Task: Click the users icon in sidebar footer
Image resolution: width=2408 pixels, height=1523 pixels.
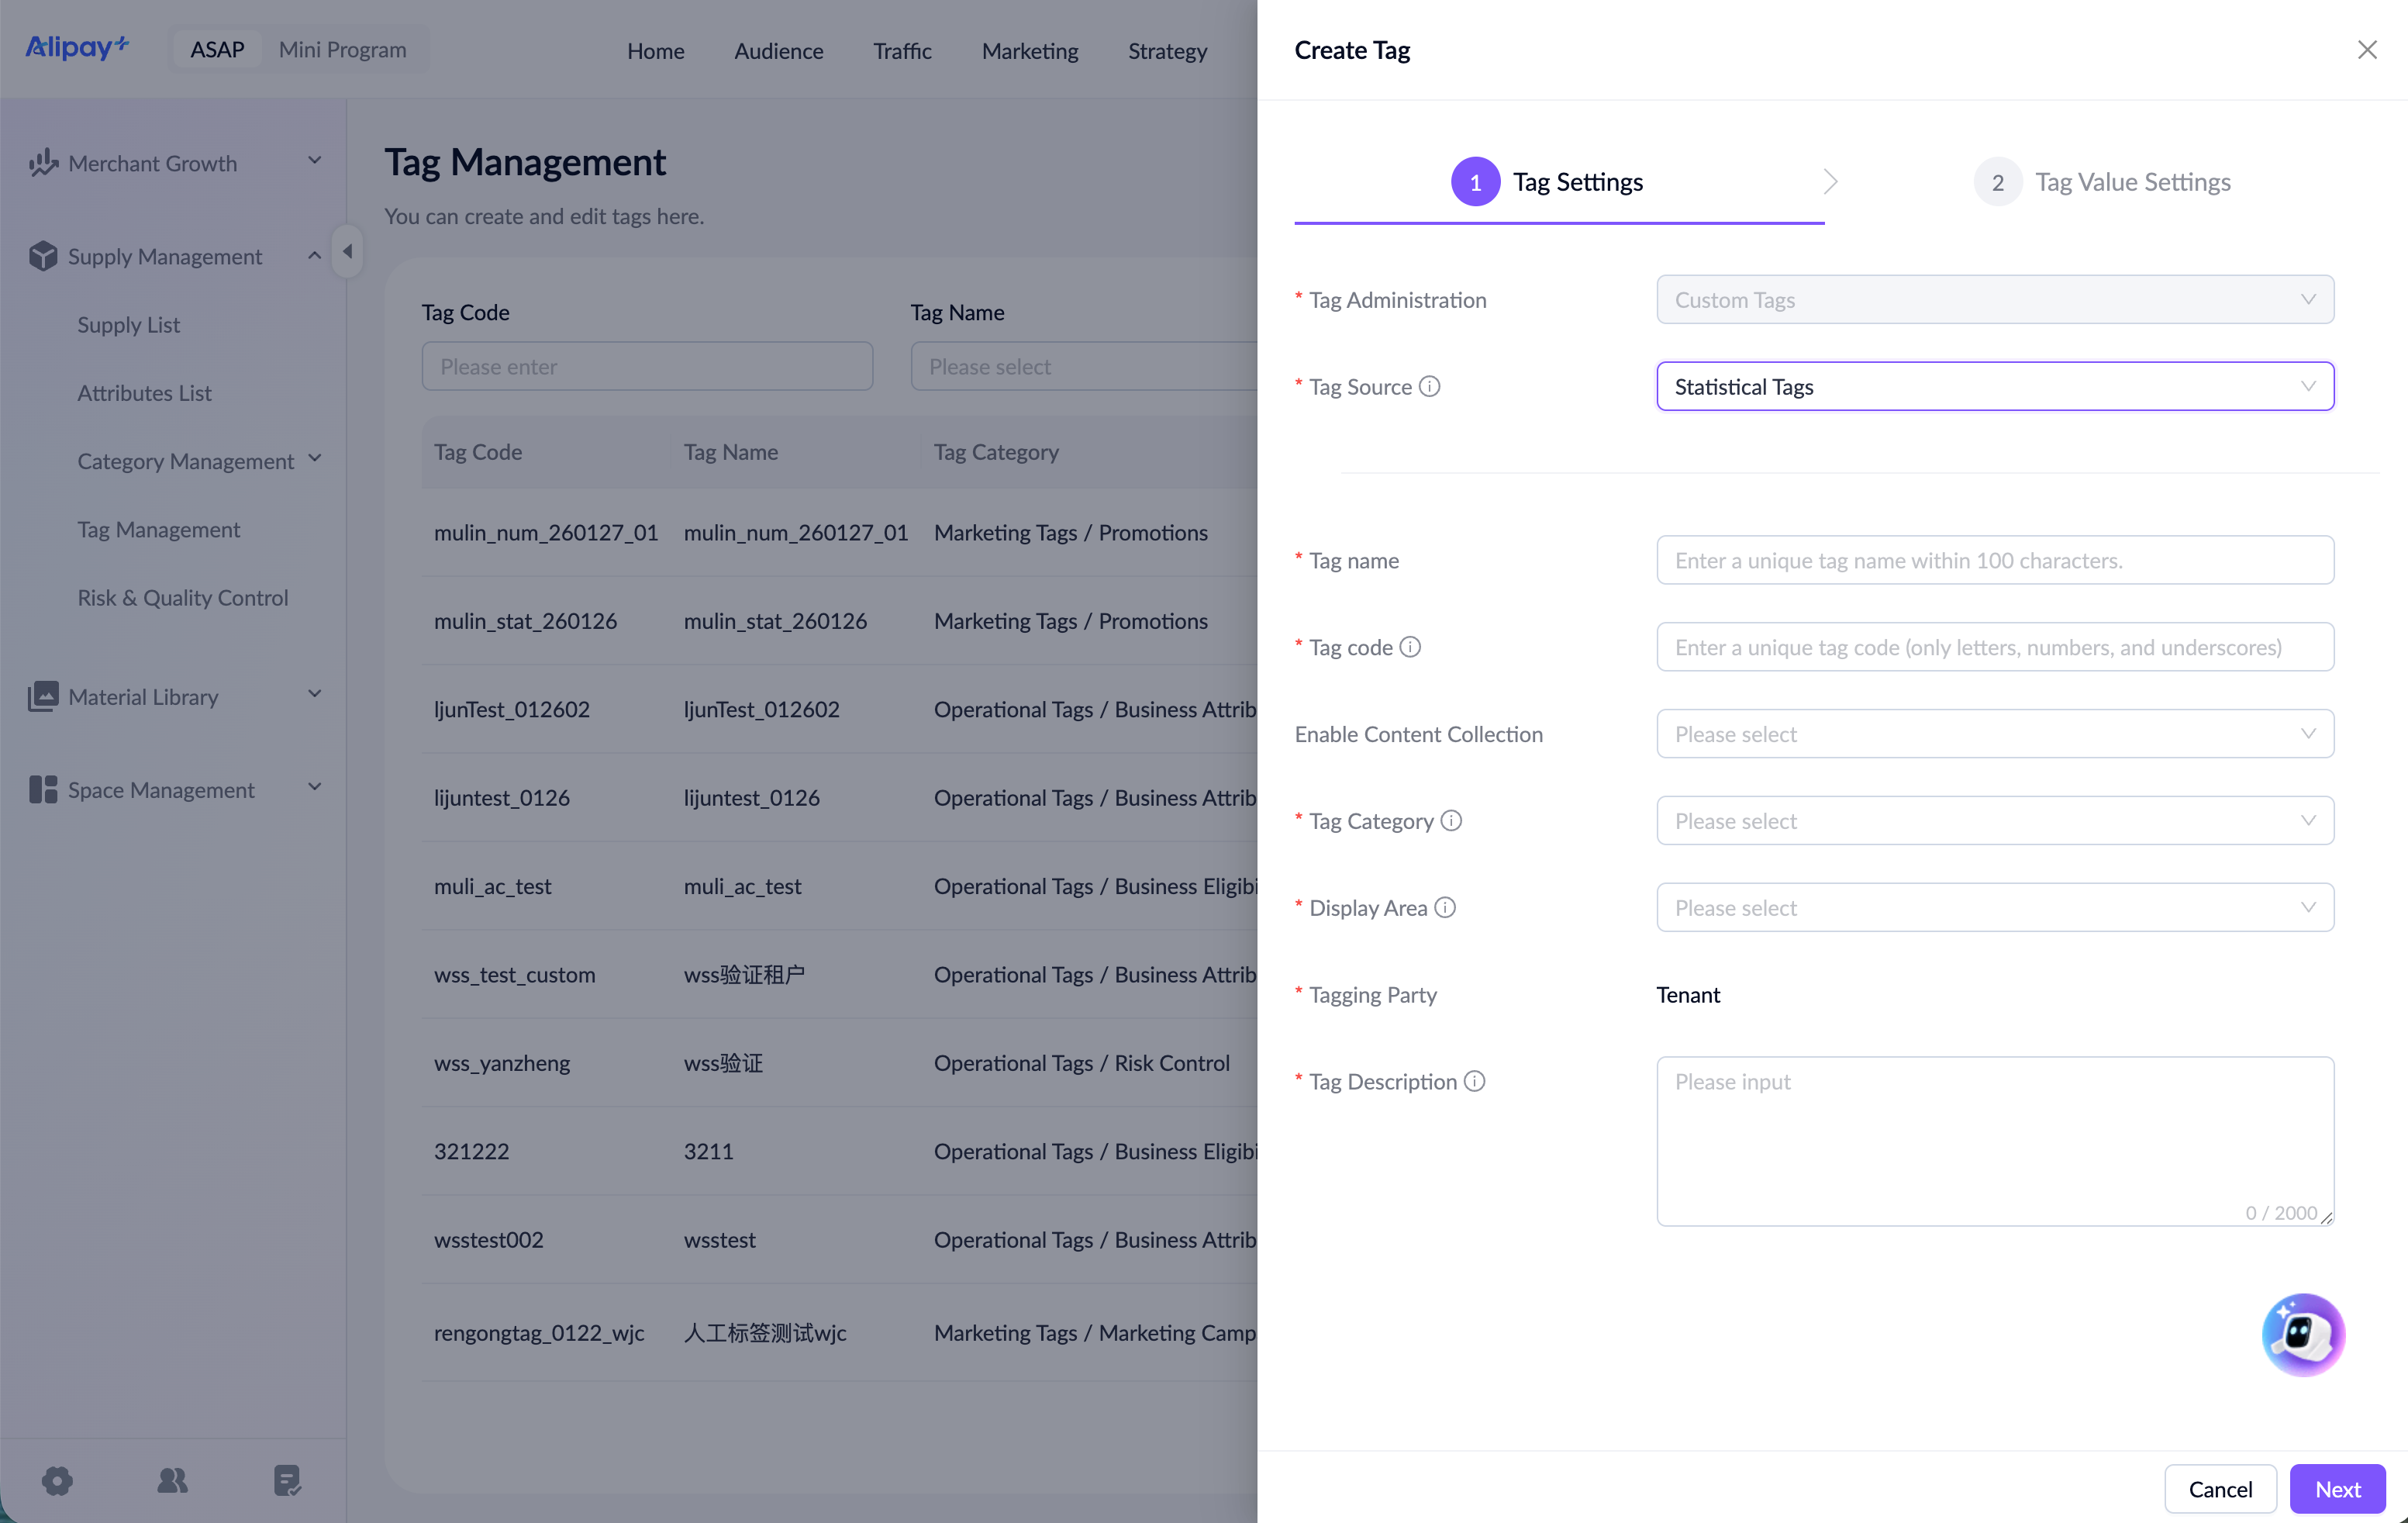Action: click(172, 1481)
